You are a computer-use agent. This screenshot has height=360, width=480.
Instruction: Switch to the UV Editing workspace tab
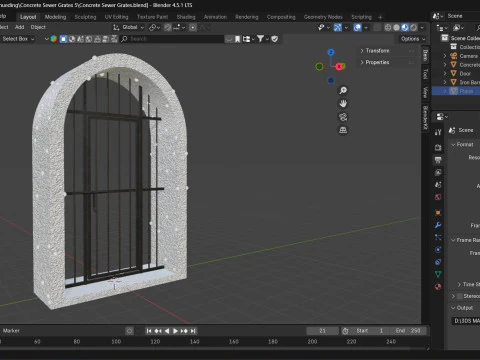(x=116, y=17)
